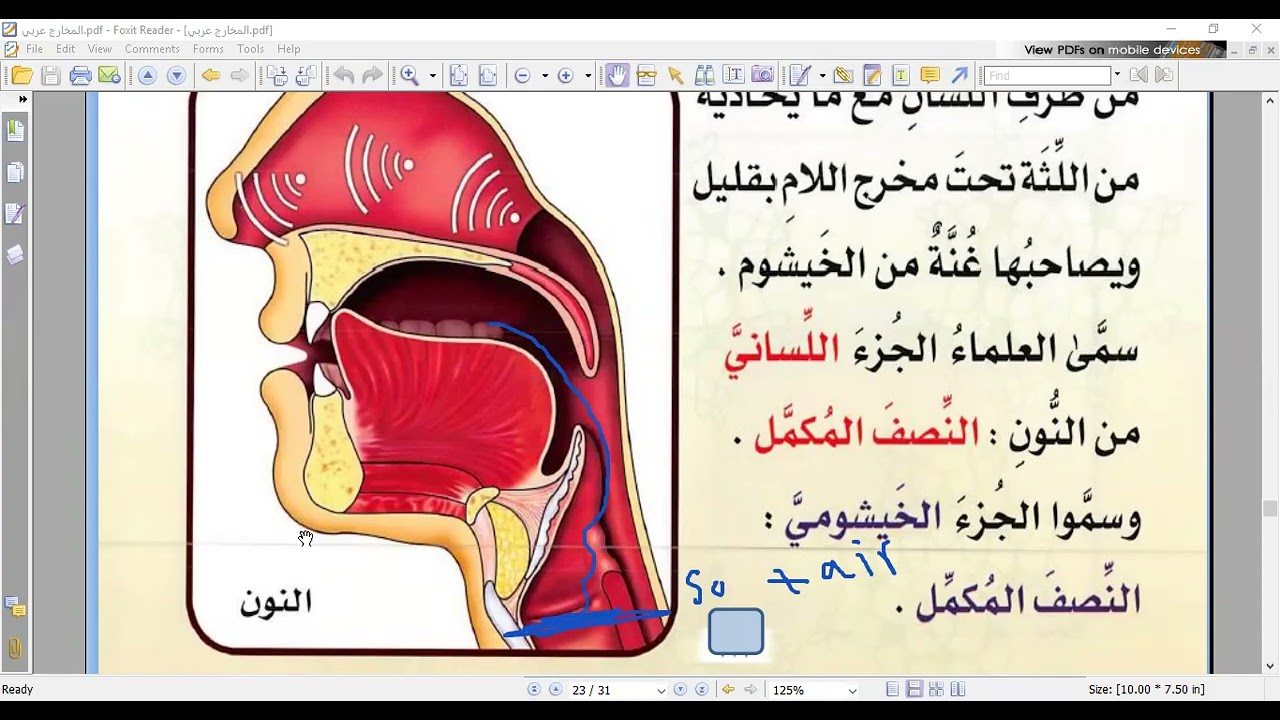
Task: Open the Attachments panel at sidebar bottom
Action: [15, 648]
